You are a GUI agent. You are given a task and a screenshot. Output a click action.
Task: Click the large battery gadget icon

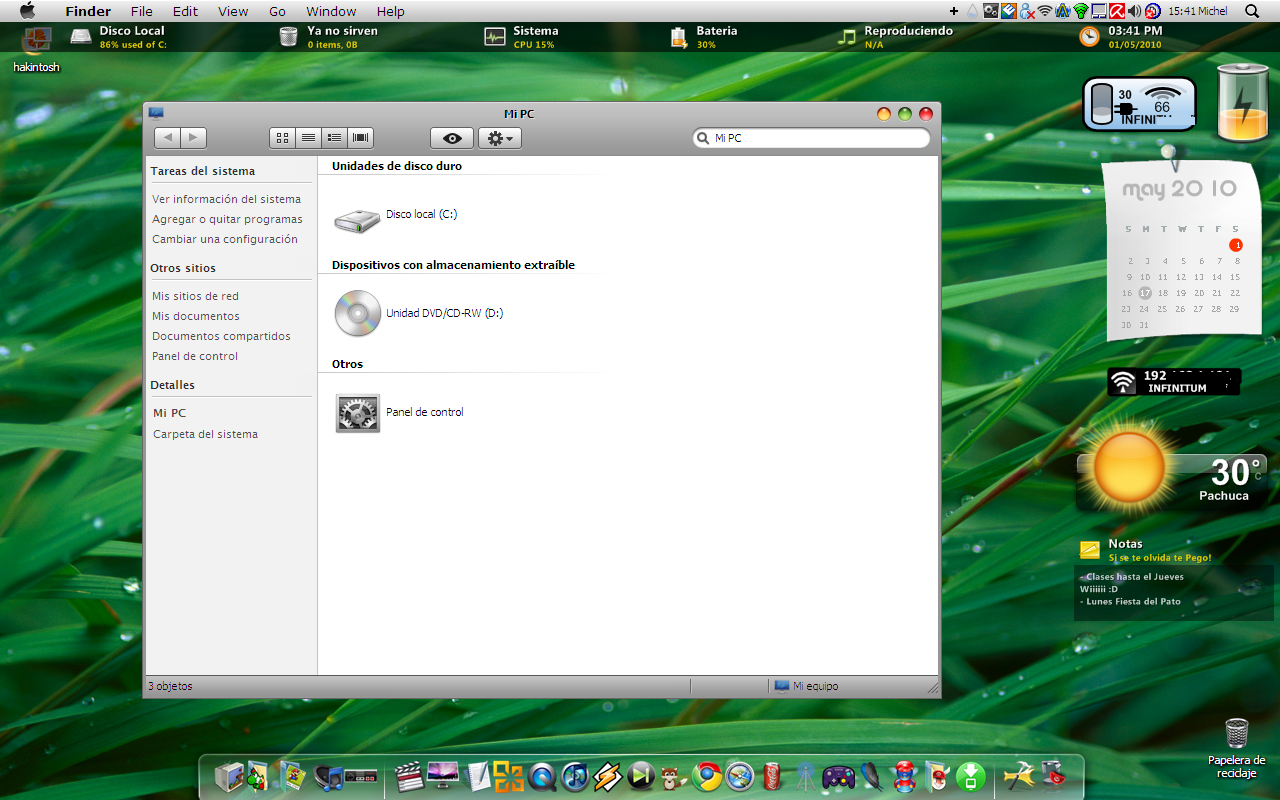click(x=1243, y=103)
